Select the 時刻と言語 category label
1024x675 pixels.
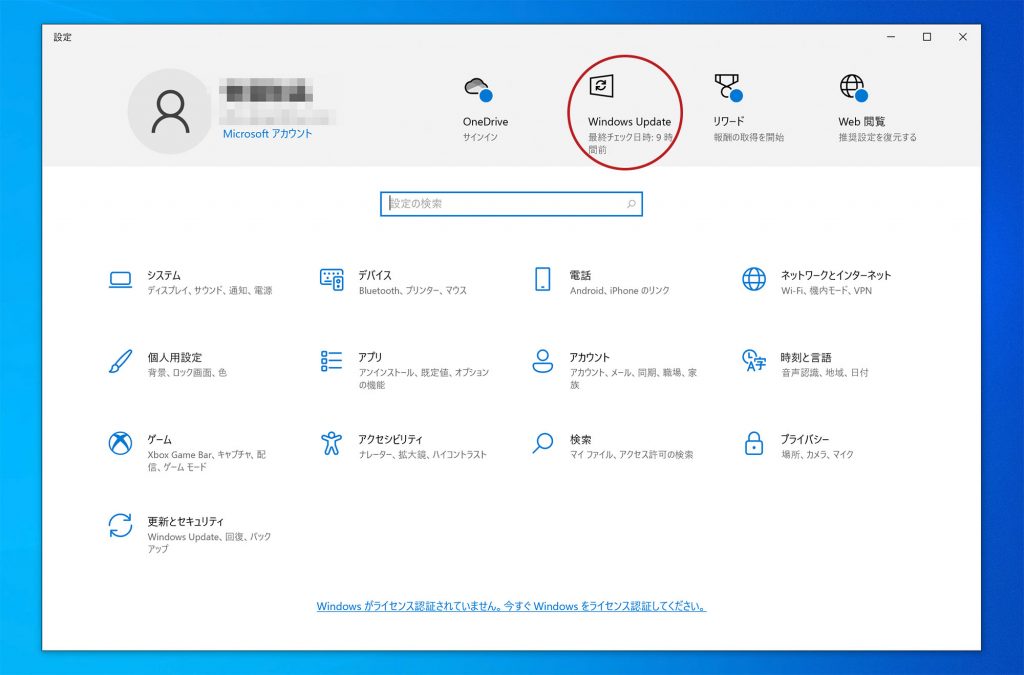tap(806, 357)
